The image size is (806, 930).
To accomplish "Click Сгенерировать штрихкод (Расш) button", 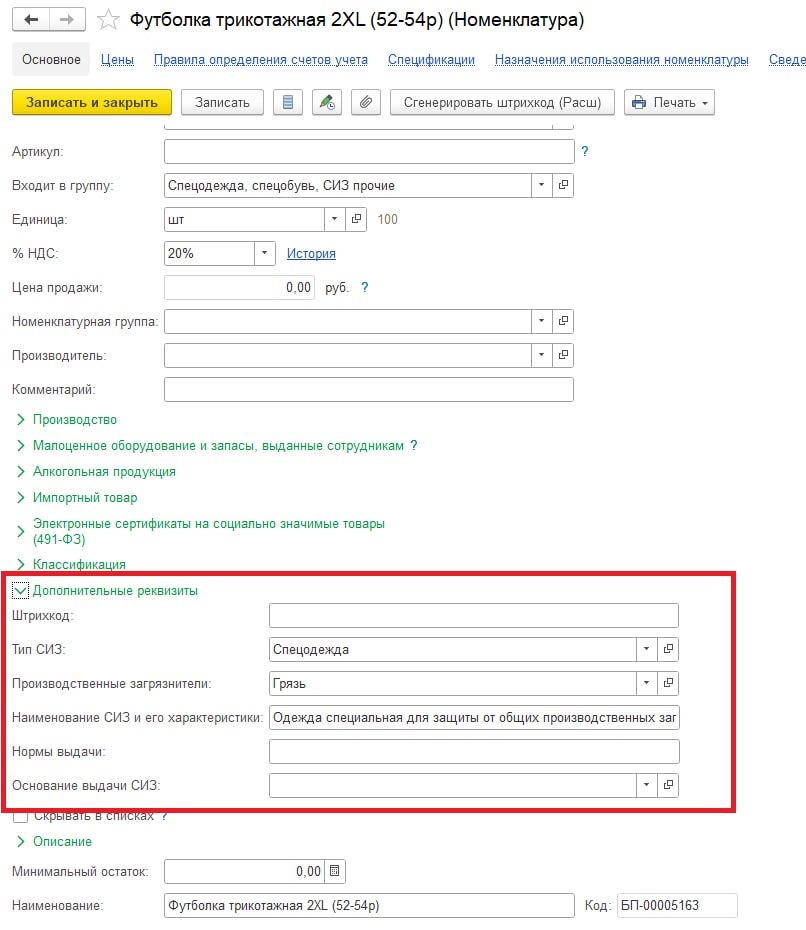I will point(502,103).
